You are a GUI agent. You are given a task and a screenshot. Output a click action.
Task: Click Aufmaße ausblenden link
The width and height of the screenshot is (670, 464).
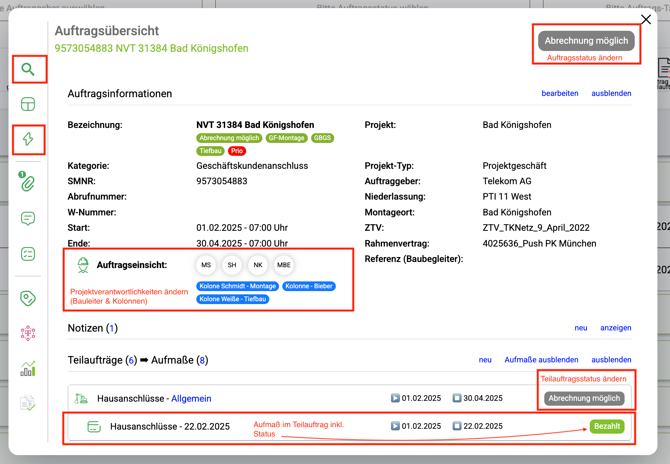[x=541, y=359]
